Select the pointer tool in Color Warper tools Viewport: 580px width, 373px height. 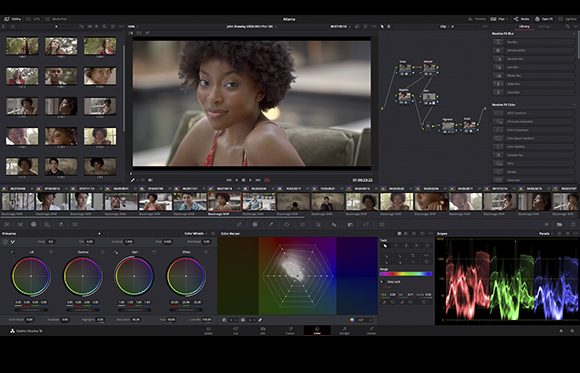(385, 246)
